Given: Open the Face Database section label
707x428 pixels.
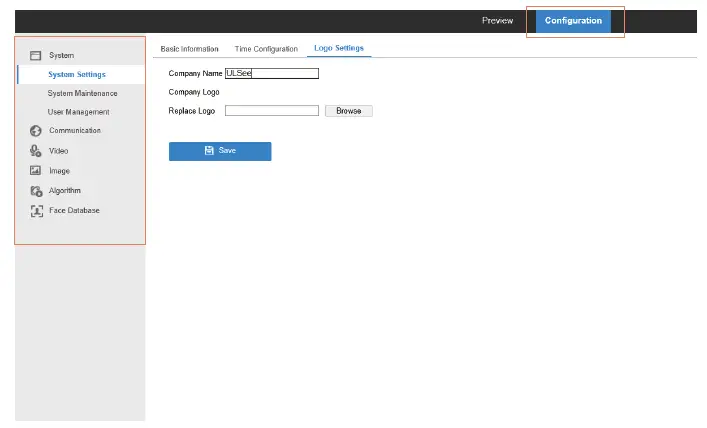Looking at the screenshot, I should [74, 211].
